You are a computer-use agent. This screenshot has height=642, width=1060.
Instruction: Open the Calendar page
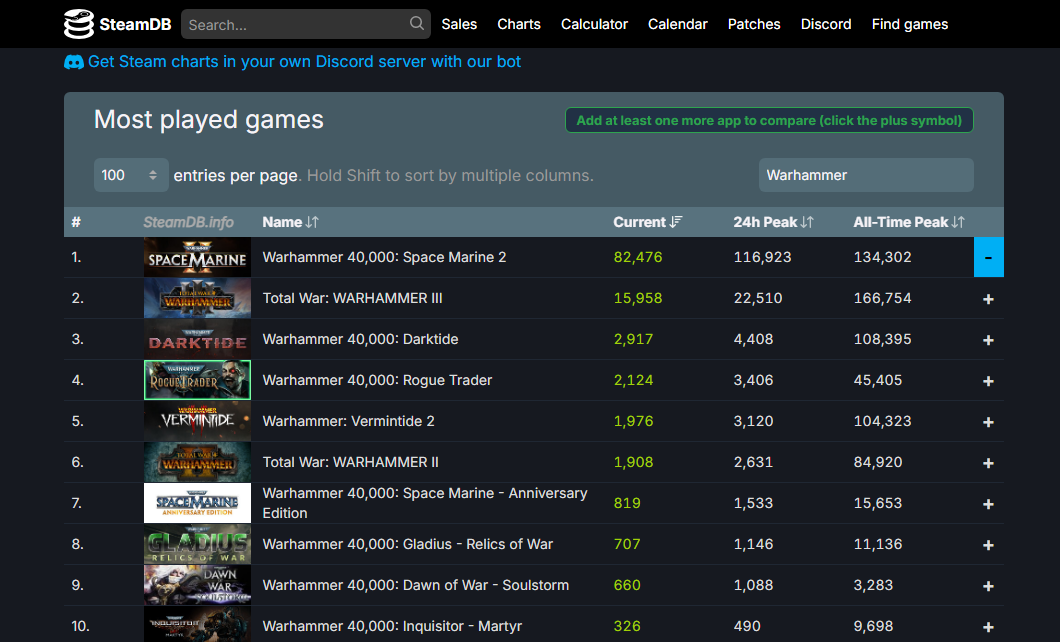677,24
